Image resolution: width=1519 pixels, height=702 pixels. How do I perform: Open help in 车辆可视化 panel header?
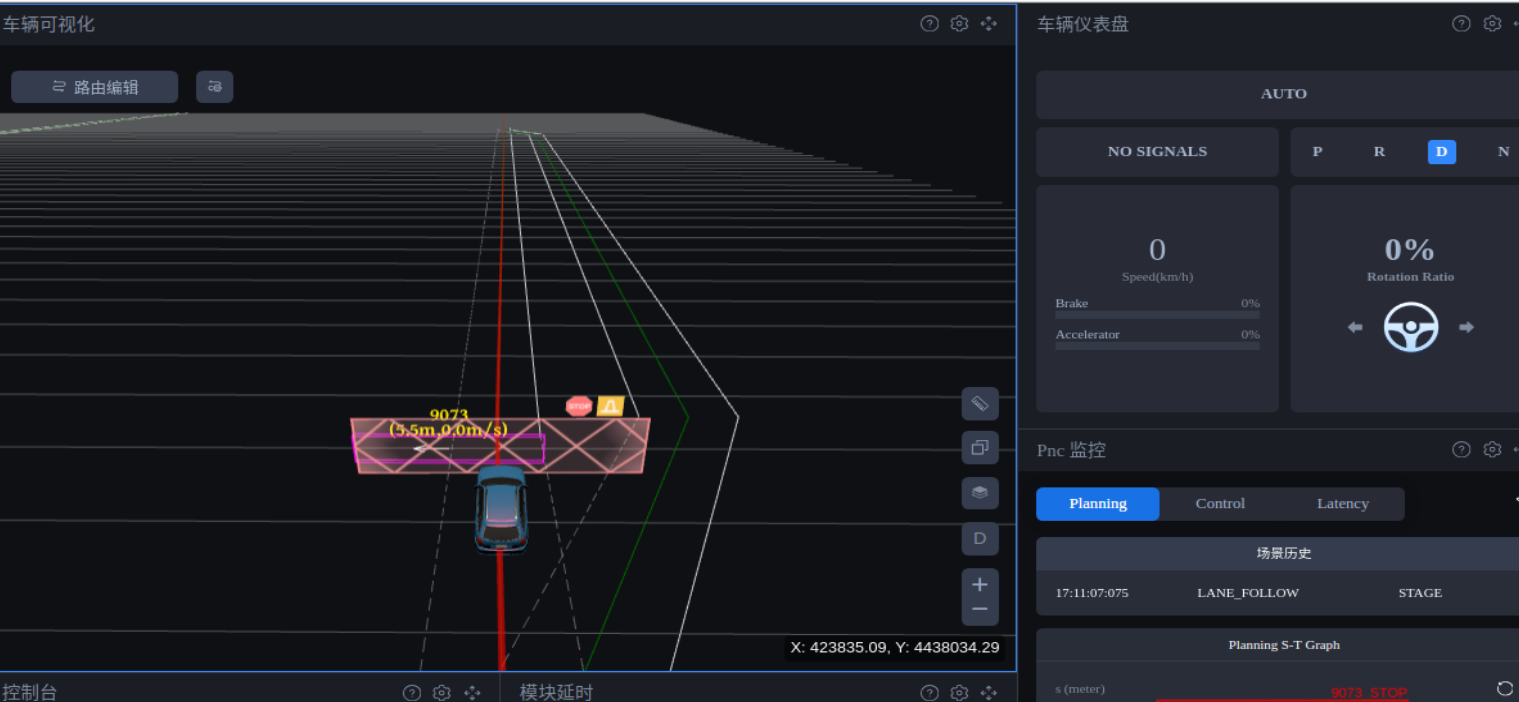coord(929,24)
